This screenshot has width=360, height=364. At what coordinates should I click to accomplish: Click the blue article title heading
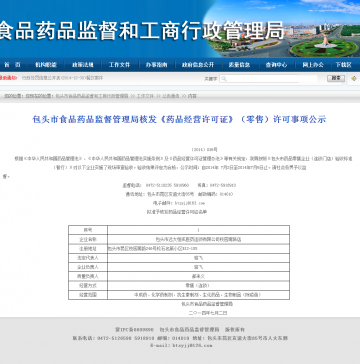pos(179,119)
